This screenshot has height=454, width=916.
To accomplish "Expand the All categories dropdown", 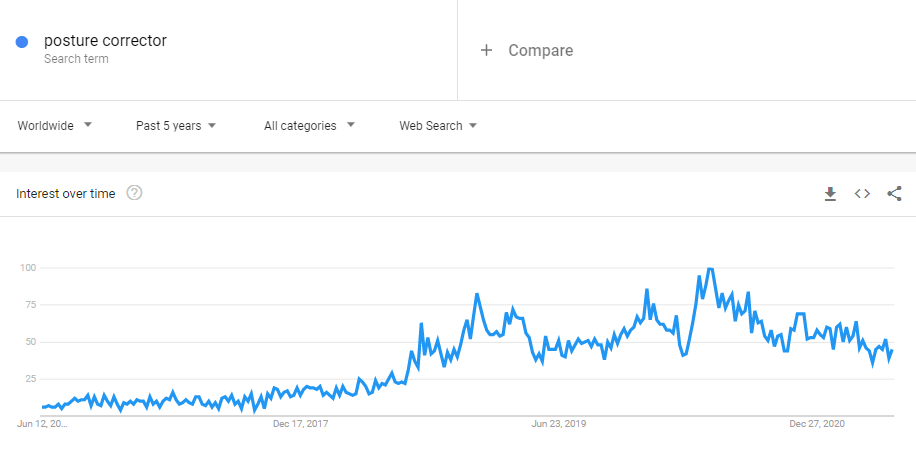I will [x=309, y=126].
